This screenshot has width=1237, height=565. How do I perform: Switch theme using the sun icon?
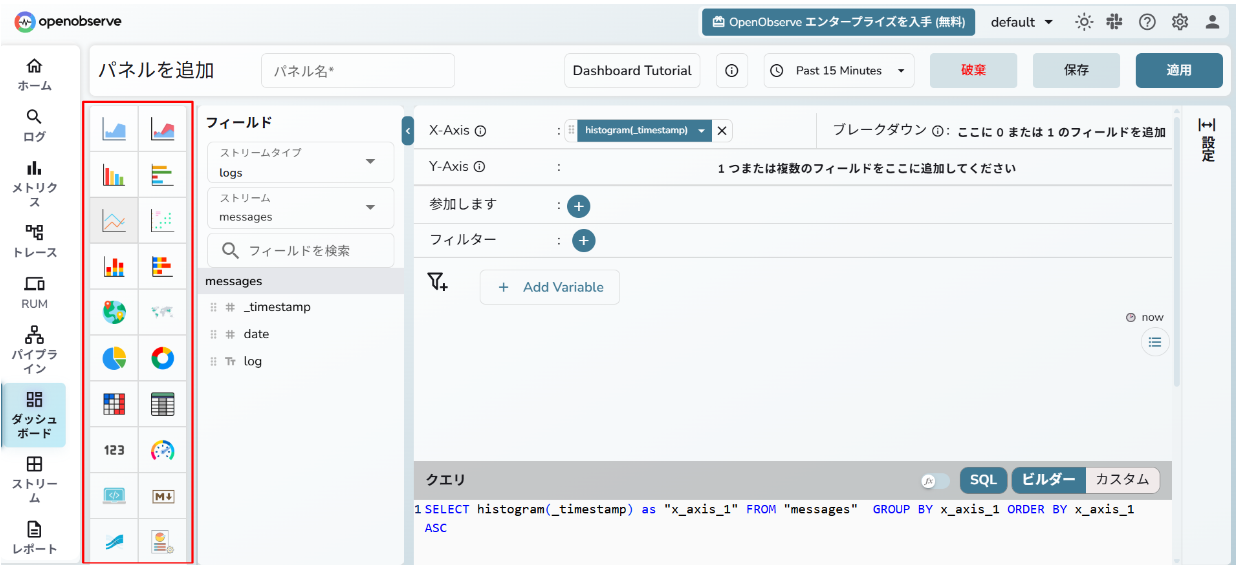pos(1084,22)
